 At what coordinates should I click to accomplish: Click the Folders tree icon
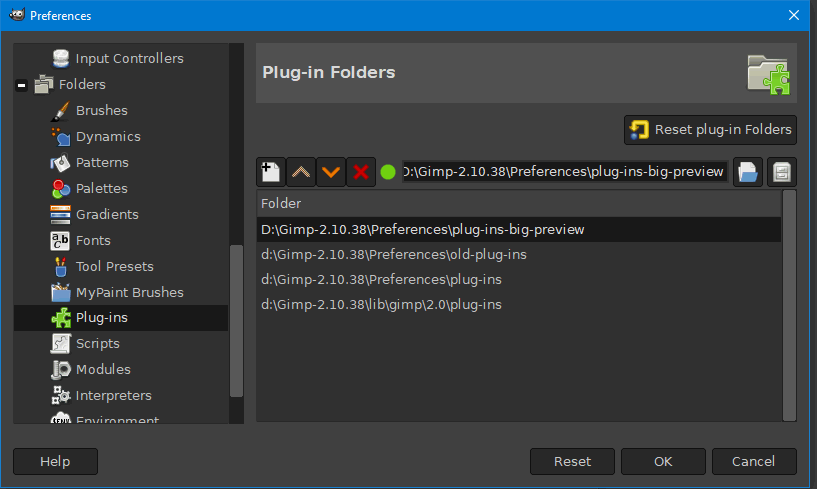[x=44, y=84]
